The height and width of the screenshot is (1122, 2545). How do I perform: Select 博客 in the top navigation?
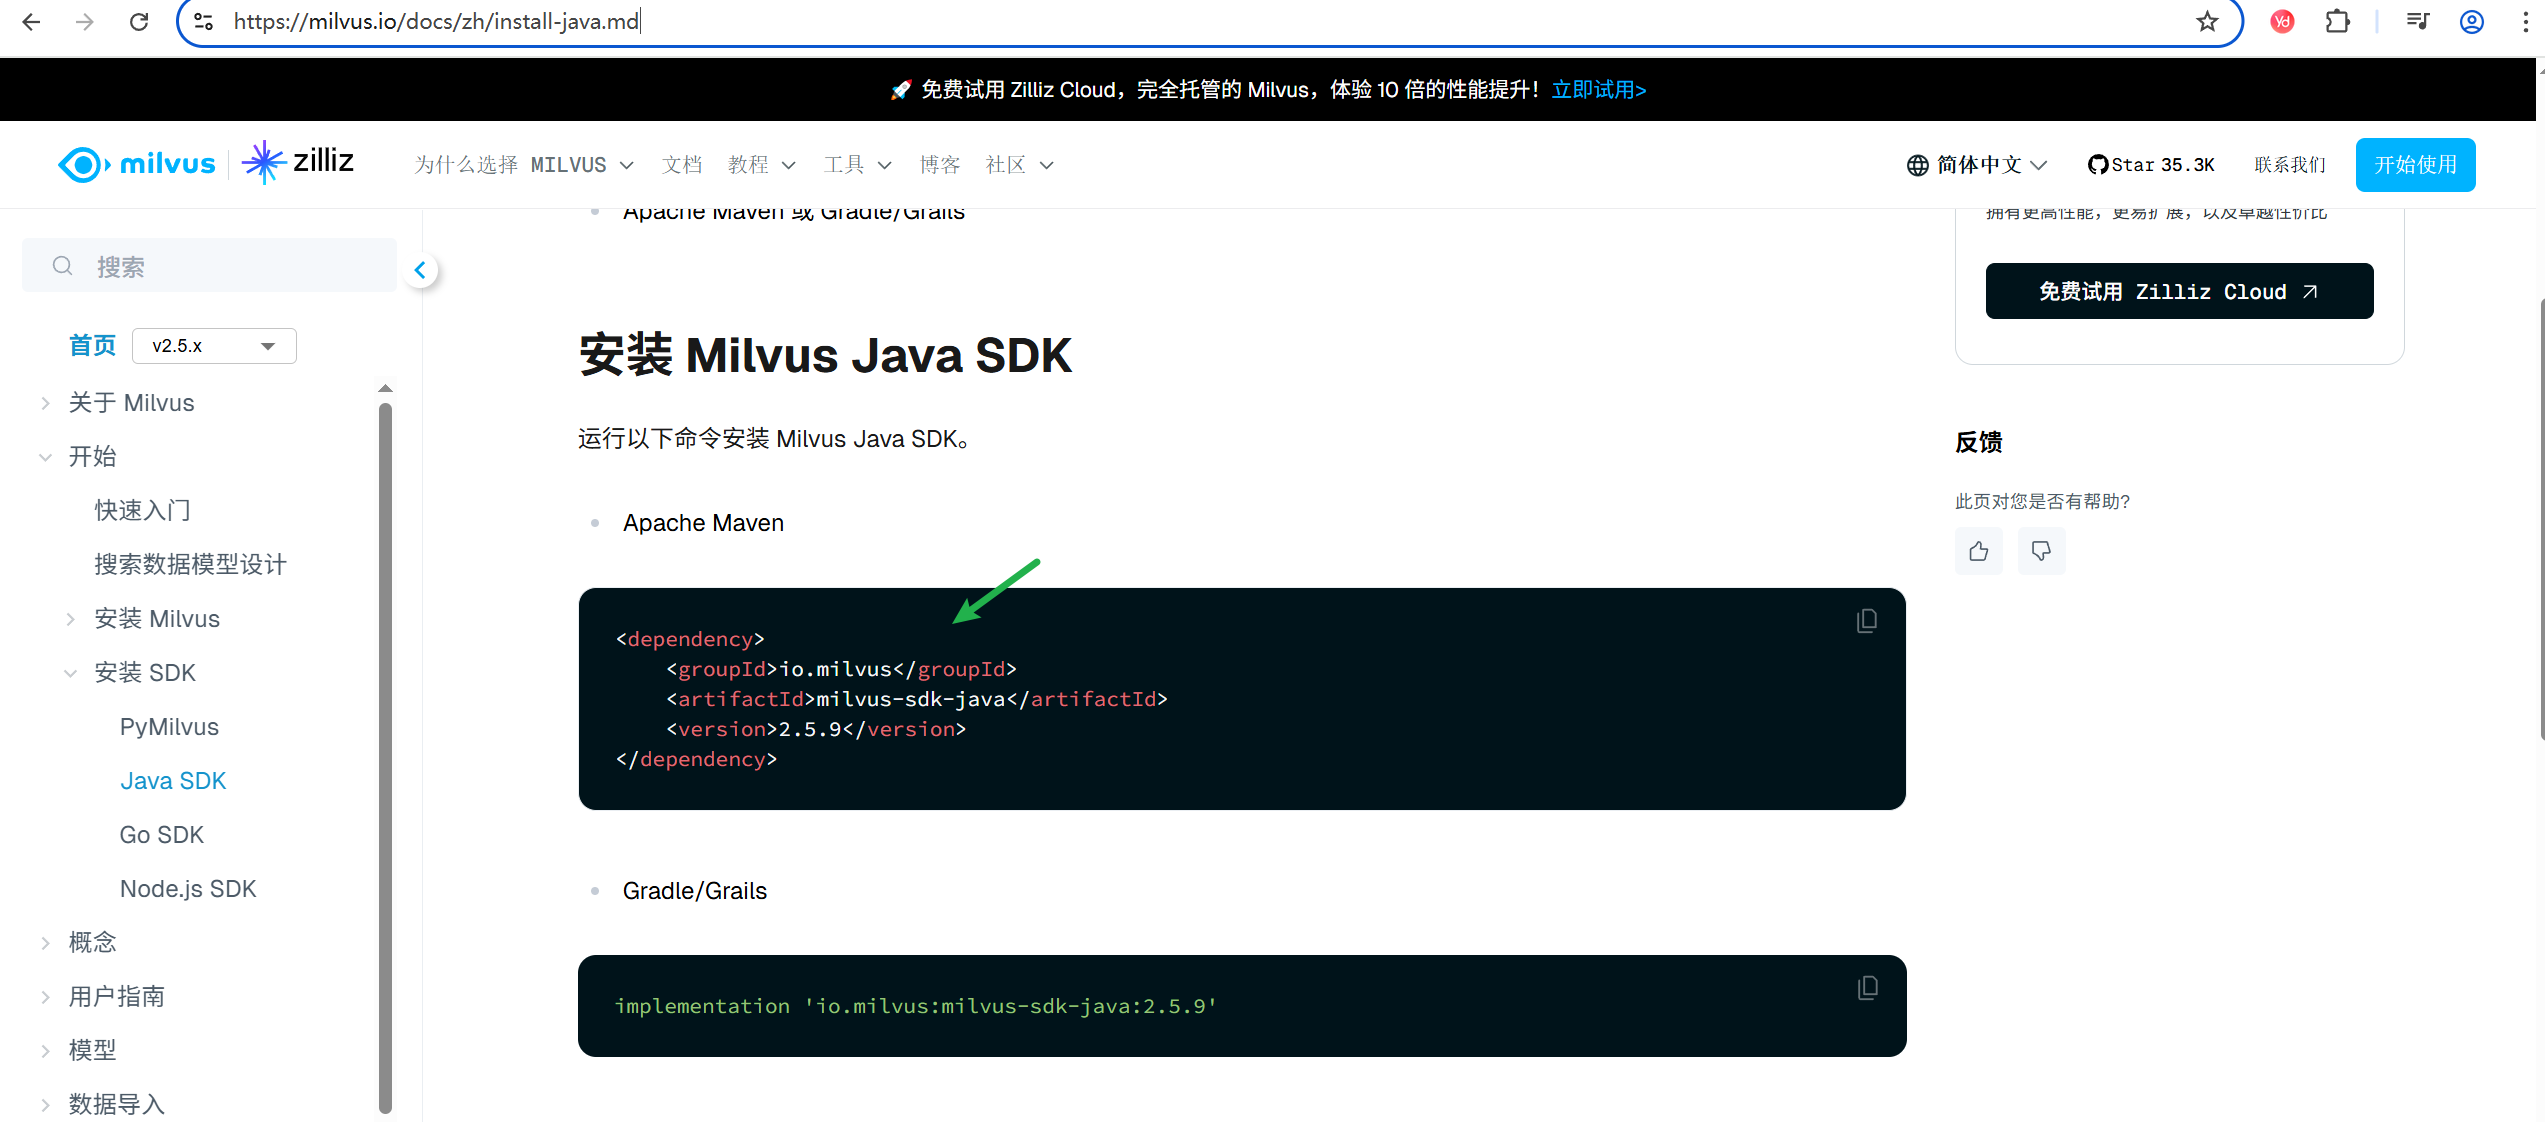pos(938,164)
